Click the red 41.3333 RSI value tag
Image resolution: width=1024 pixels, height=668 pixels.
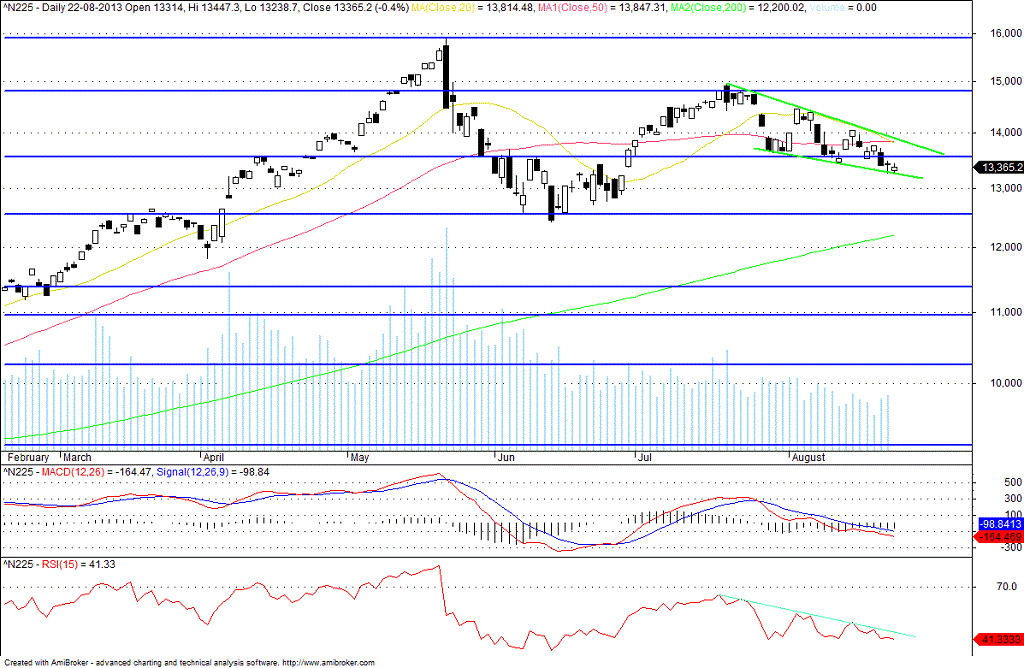pyautogui.click(x=999, y=640)
